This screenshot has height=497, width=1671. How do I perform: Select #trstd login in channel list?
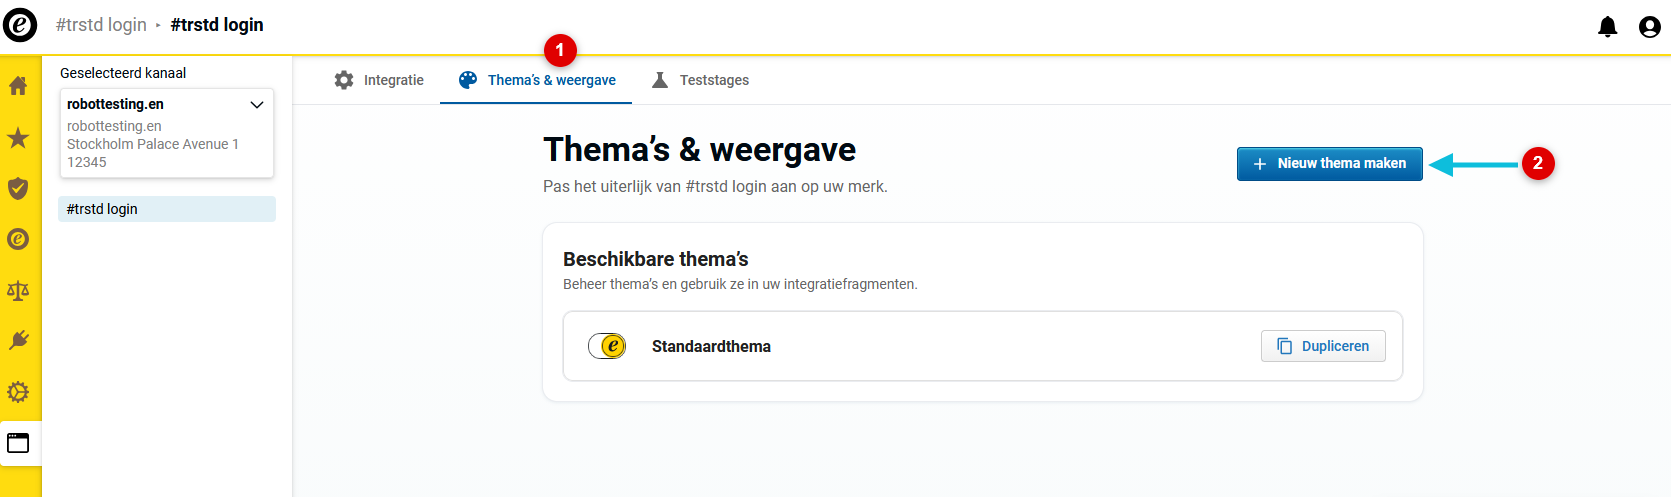click(167, 209)
